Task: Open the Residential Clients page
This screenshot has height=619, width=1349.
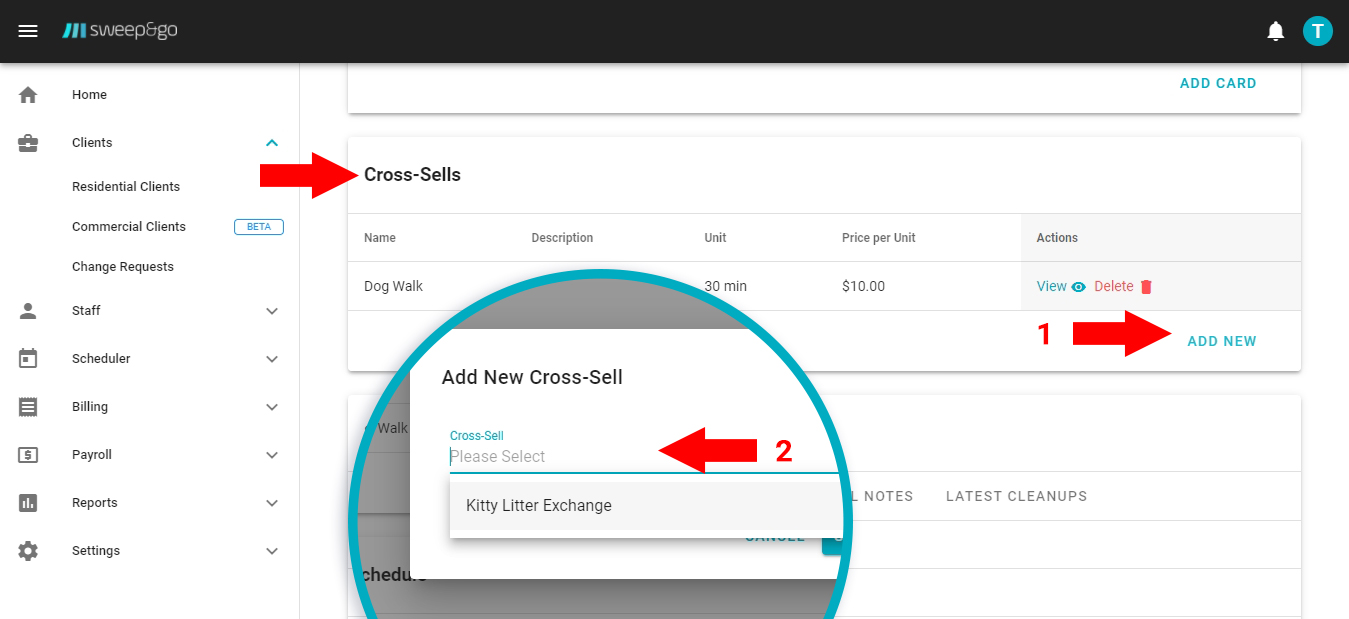Action: pyautogui.click(x=125, y=186)
